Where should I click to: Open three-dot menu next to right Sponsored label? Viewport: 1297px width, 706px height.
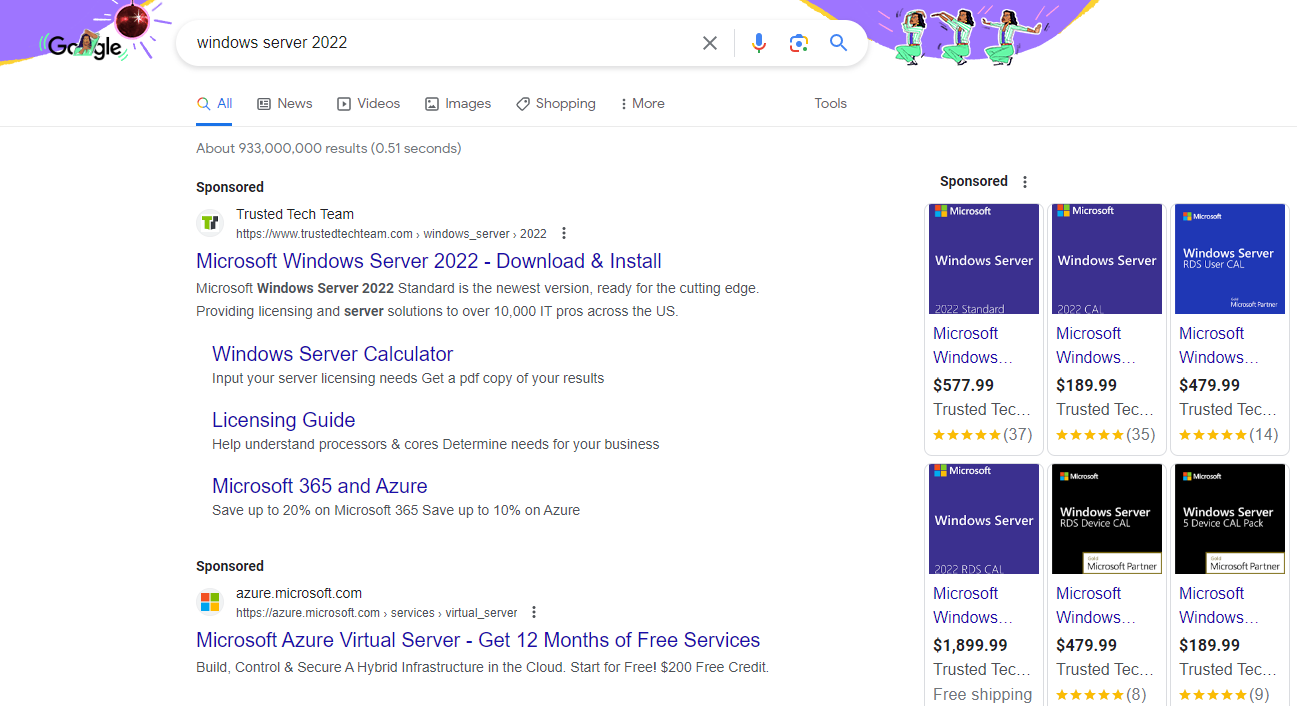1025,182
